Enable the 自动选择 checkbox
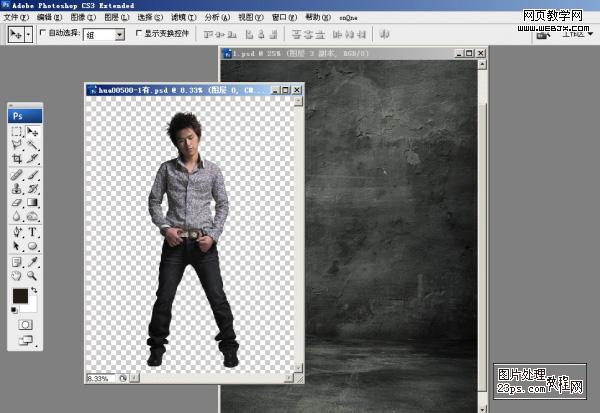 pyautogui.click(x=43, y=33)
